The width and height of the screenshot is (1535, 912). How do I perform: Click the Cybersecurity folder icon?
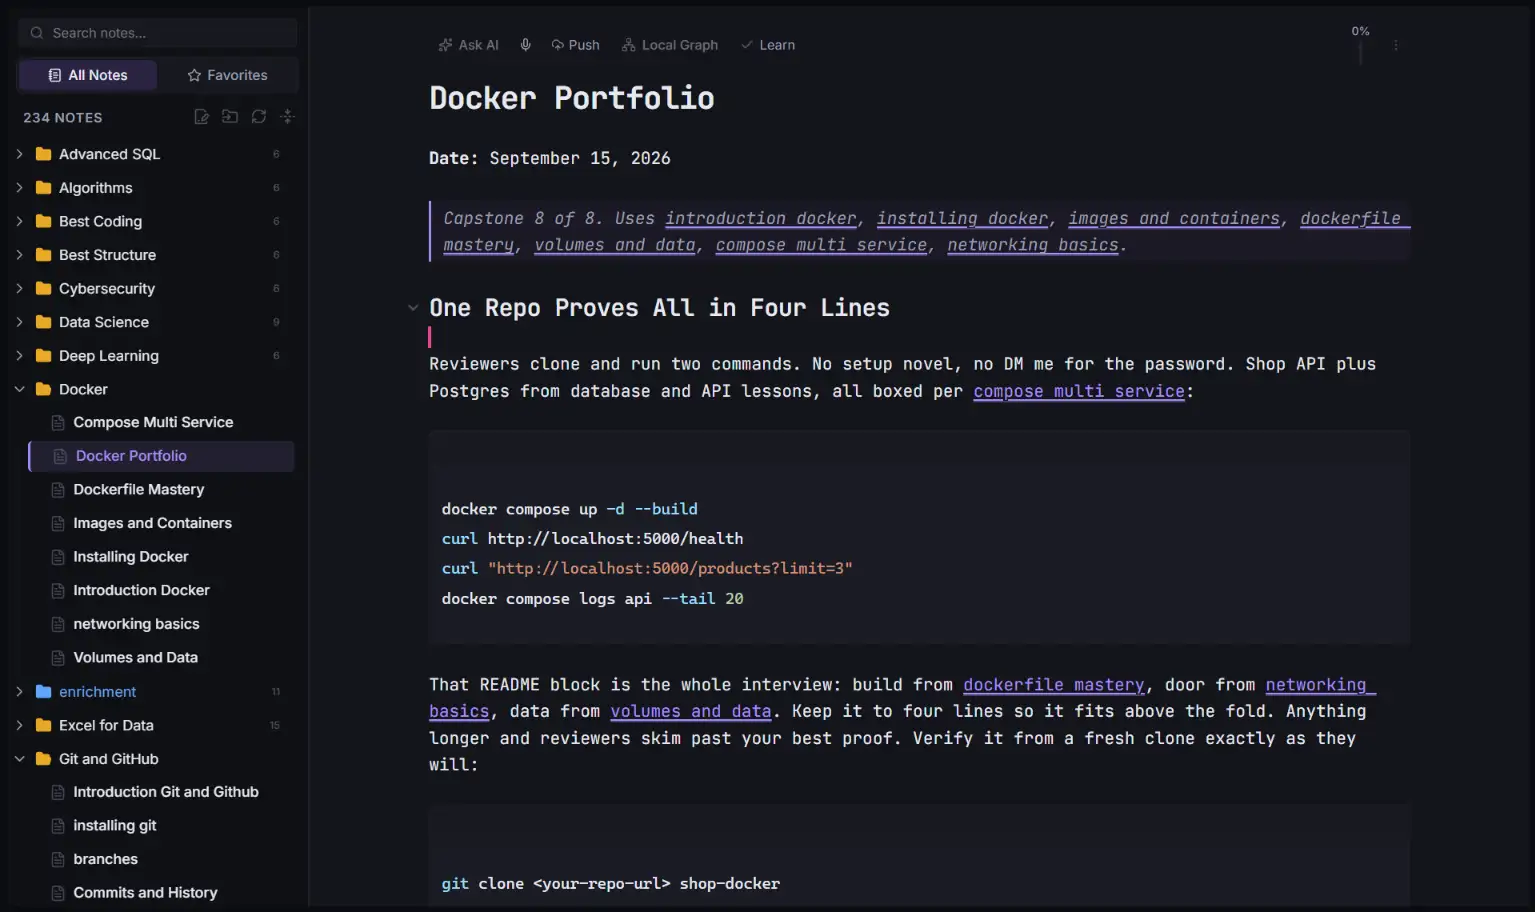point(43,288)
